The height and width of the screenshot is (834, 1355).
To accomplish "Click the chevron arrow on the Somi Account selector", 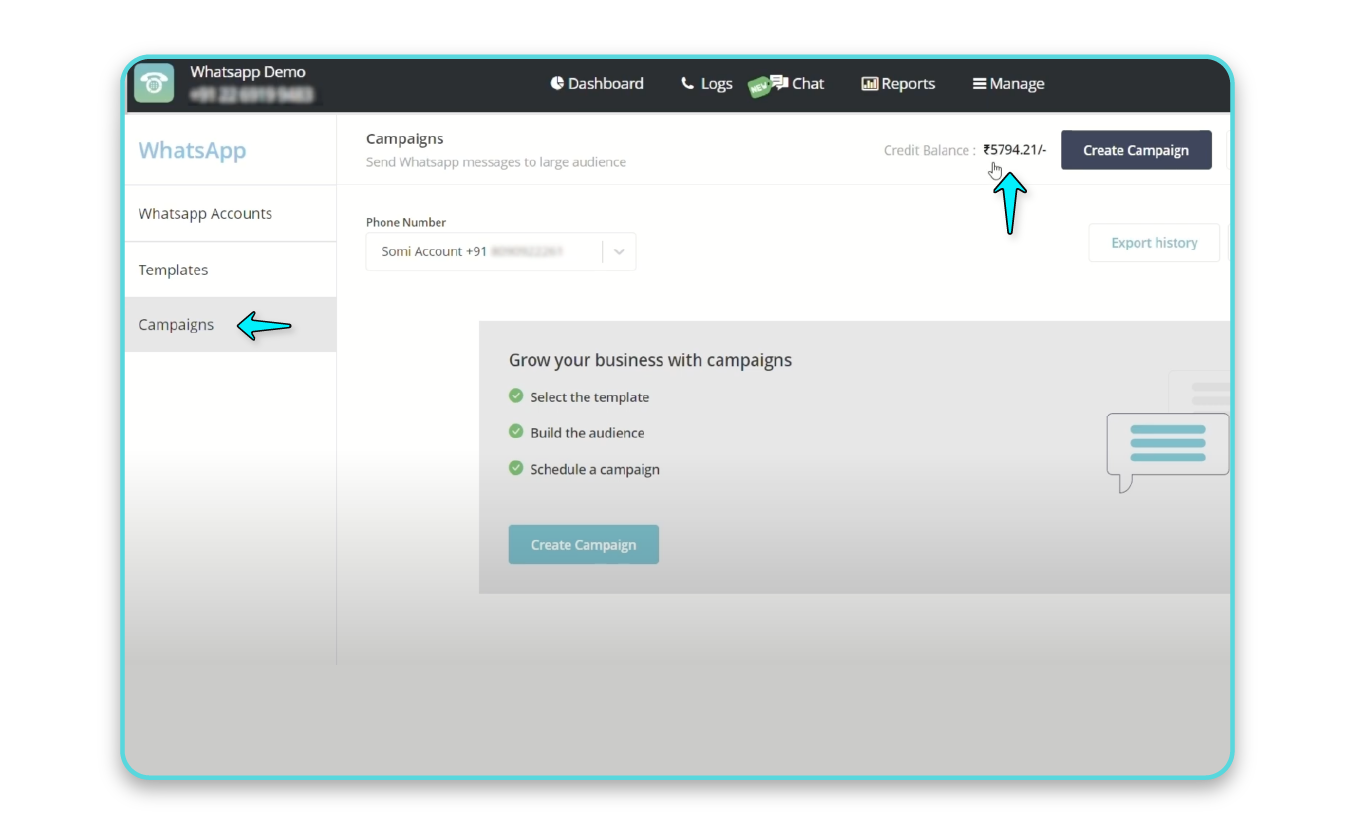I will [618, 251].
